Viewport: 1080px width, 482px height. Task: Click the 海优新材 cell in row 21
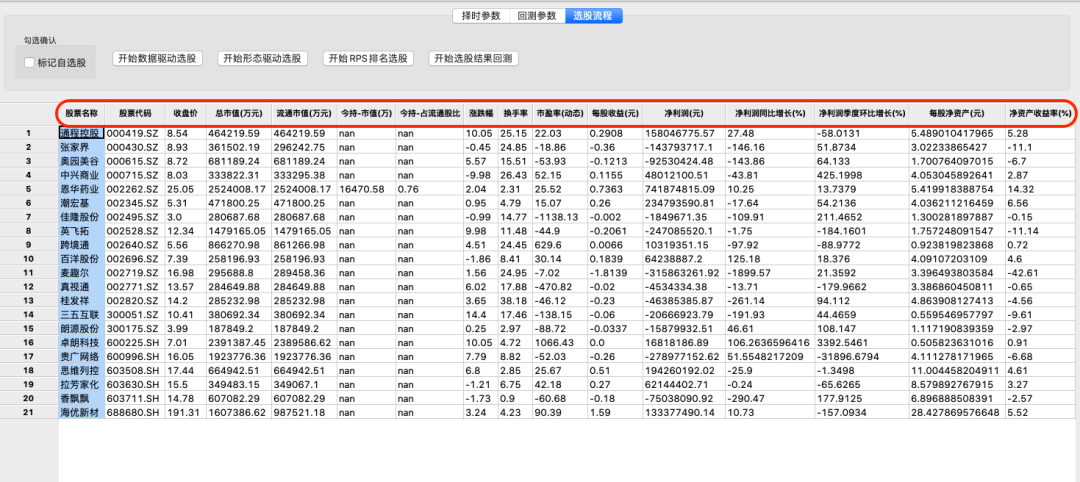point(82,412)
